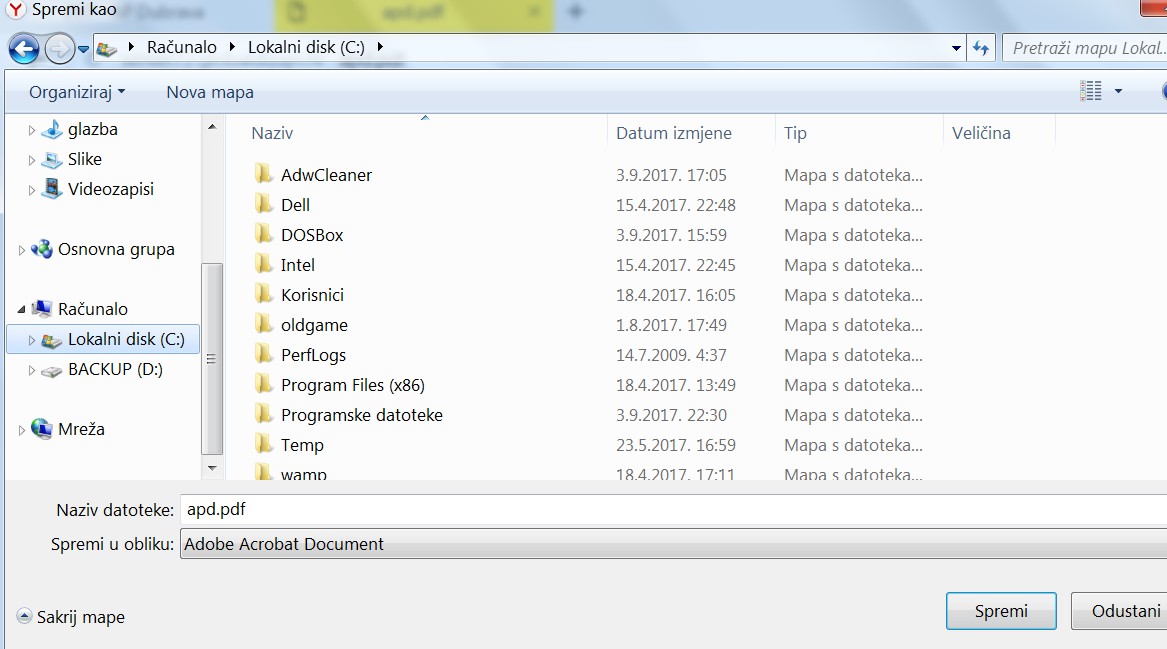Click the refresh icon beside address bar

[x=981, y=48]
